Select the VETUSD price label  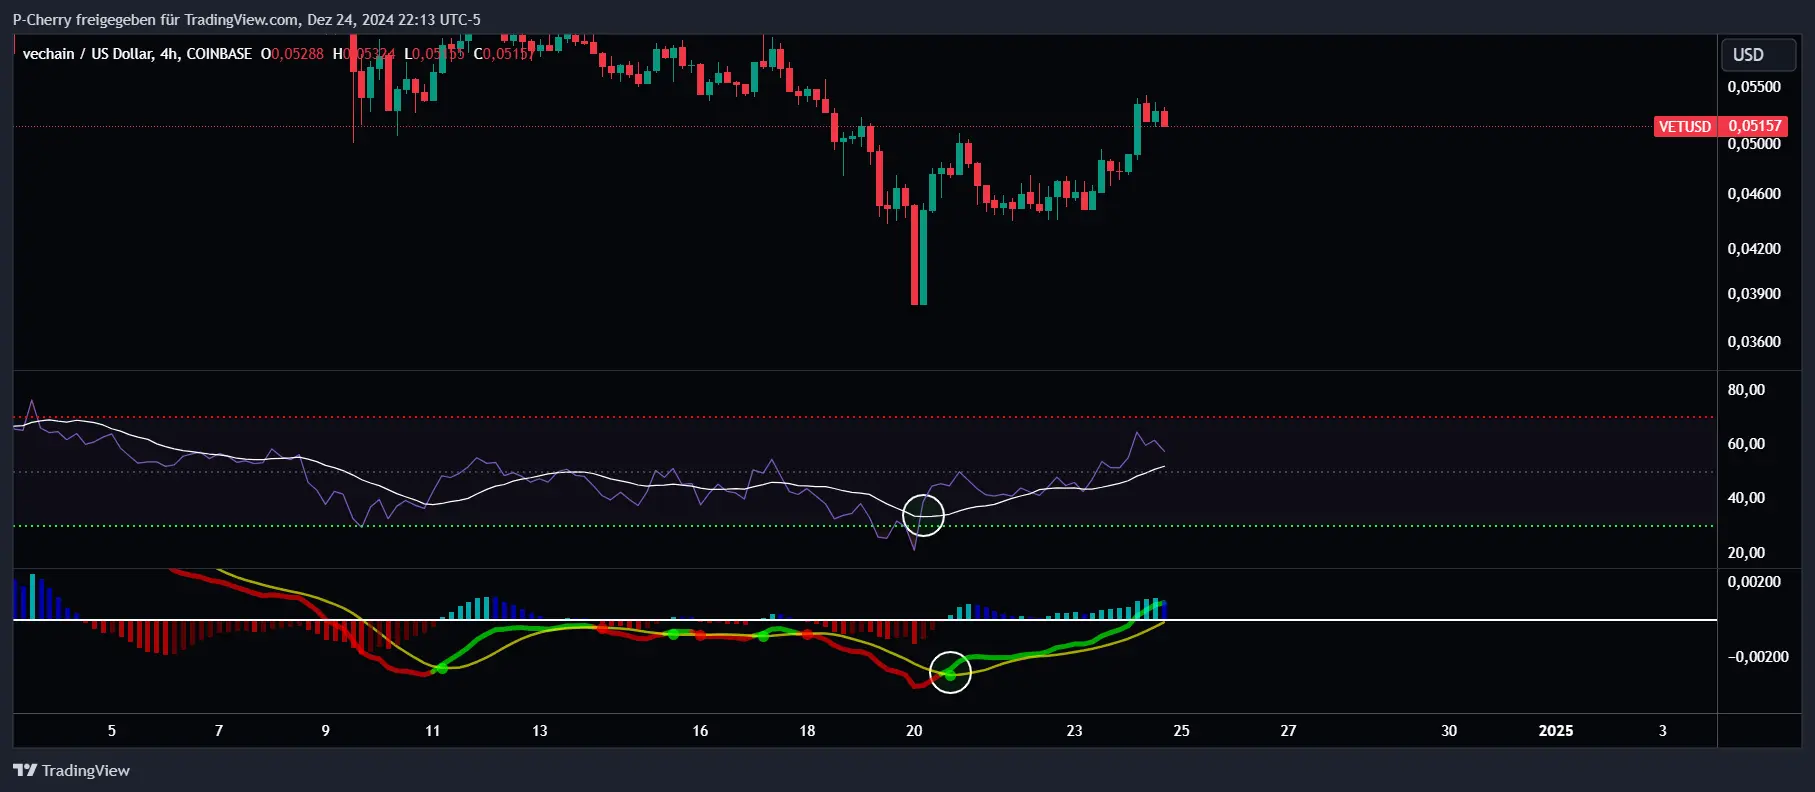click(1685, 126)
